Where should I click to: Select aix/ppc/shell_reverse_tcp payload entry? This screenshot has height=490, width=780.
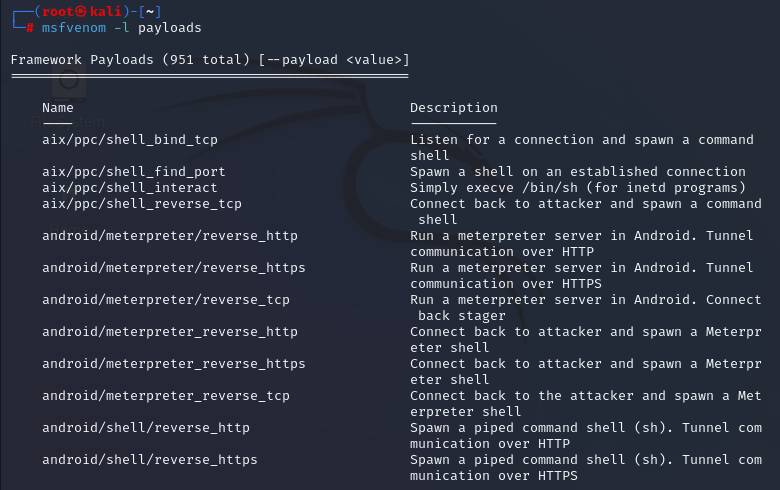coord(142,203)
